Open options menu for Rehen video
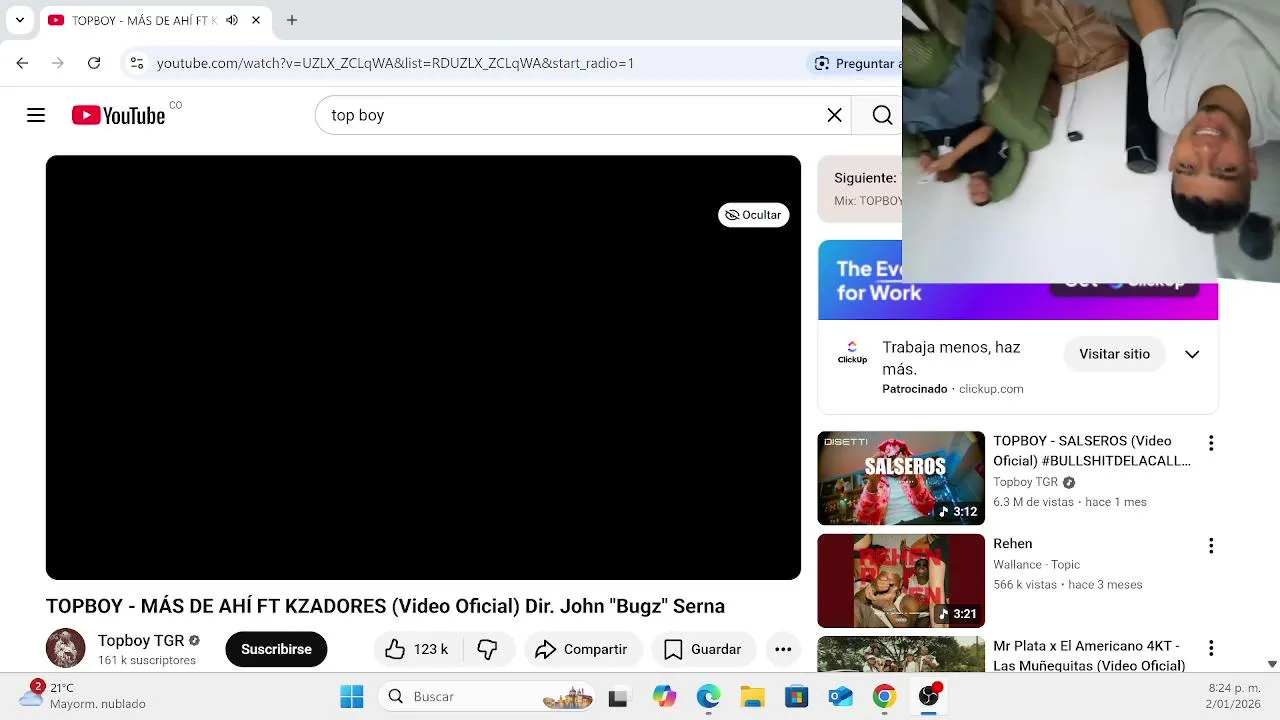Viewport: 1280px width, 720px height. click(1211, 546)
